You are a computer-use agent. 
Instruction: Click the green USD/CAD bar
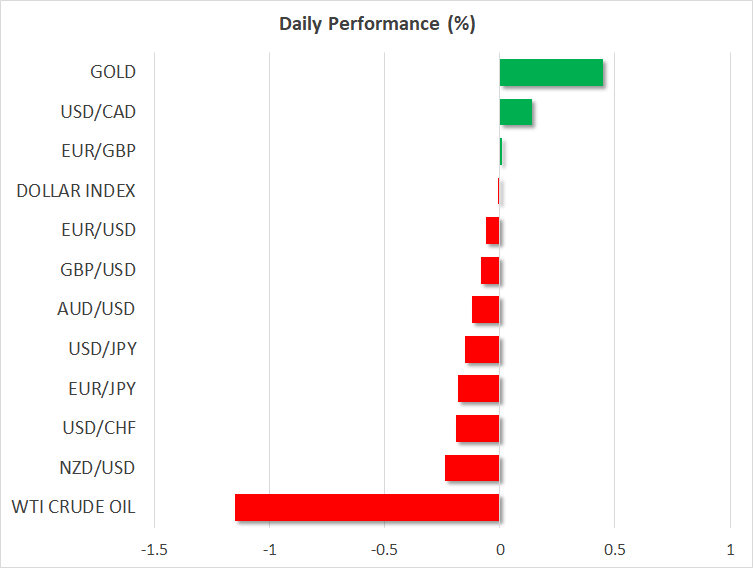click(x=516, y=112)
